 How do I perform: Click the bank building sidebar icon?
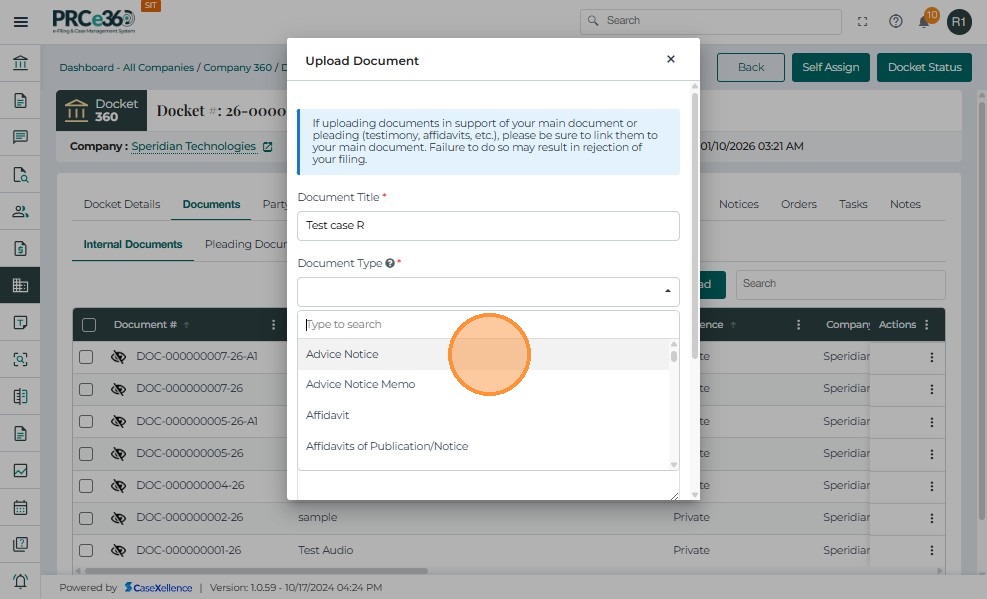coord(20,64)
